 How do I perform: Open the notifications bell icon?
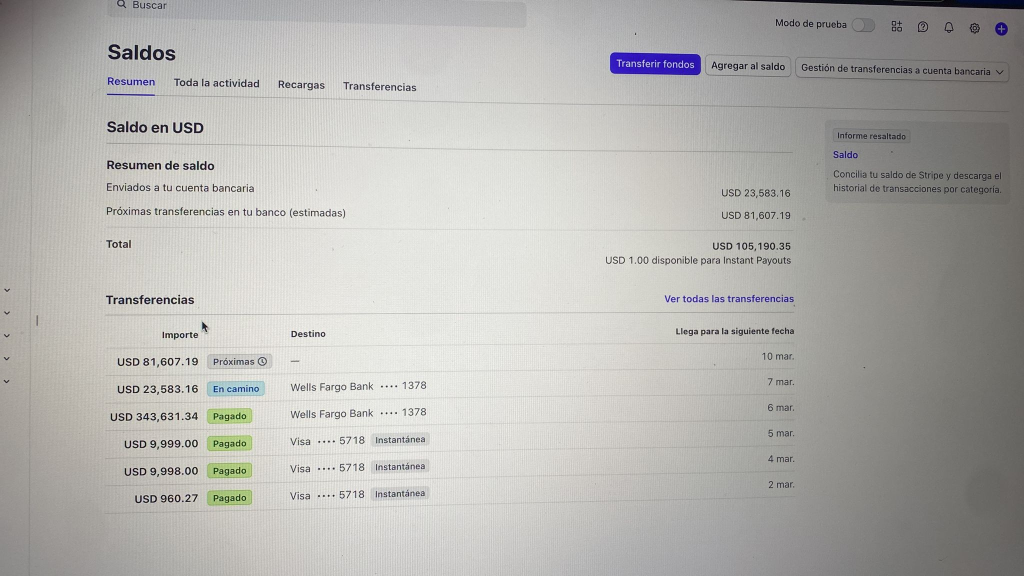[x=948, y=28]
